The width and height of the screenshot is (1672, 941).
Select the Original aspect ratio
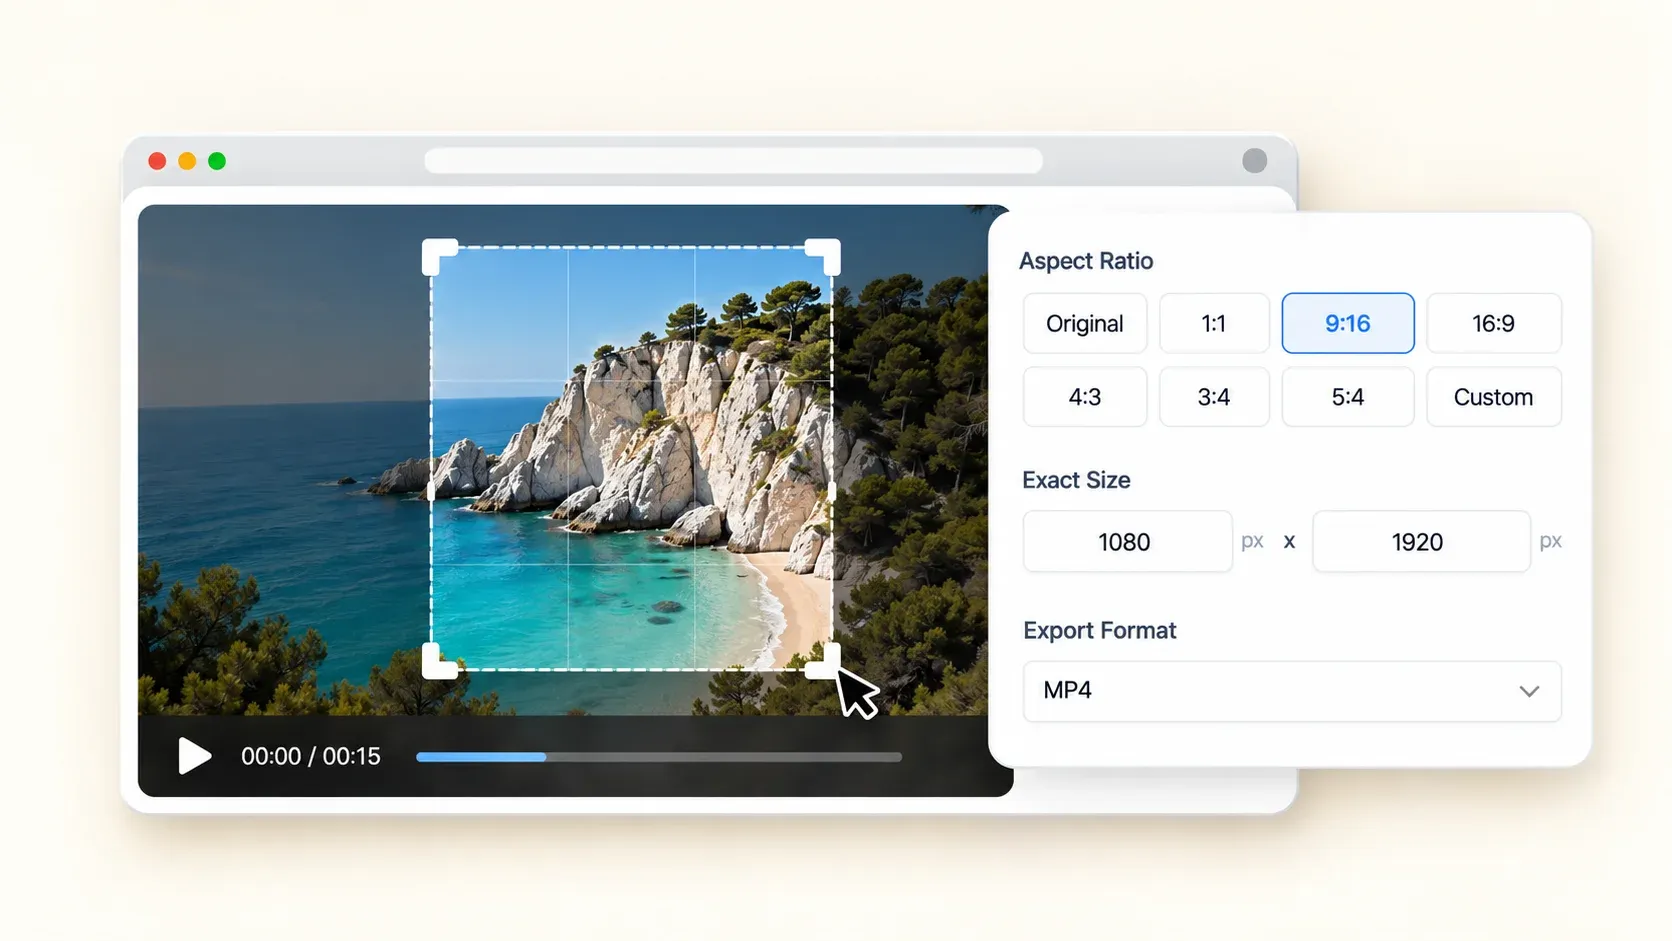[1085, 323]
